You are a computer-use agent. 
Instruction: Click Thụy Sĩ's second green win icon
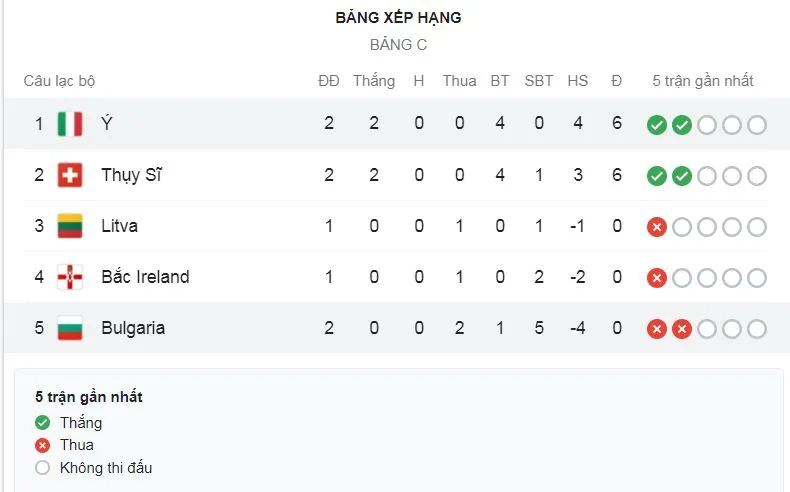coord(681,176)
